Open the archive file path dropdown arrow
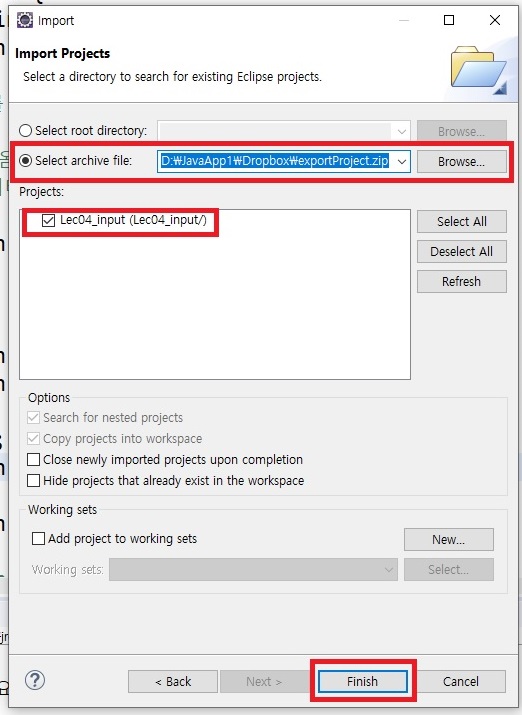522x715 pixels. (402, 161)
